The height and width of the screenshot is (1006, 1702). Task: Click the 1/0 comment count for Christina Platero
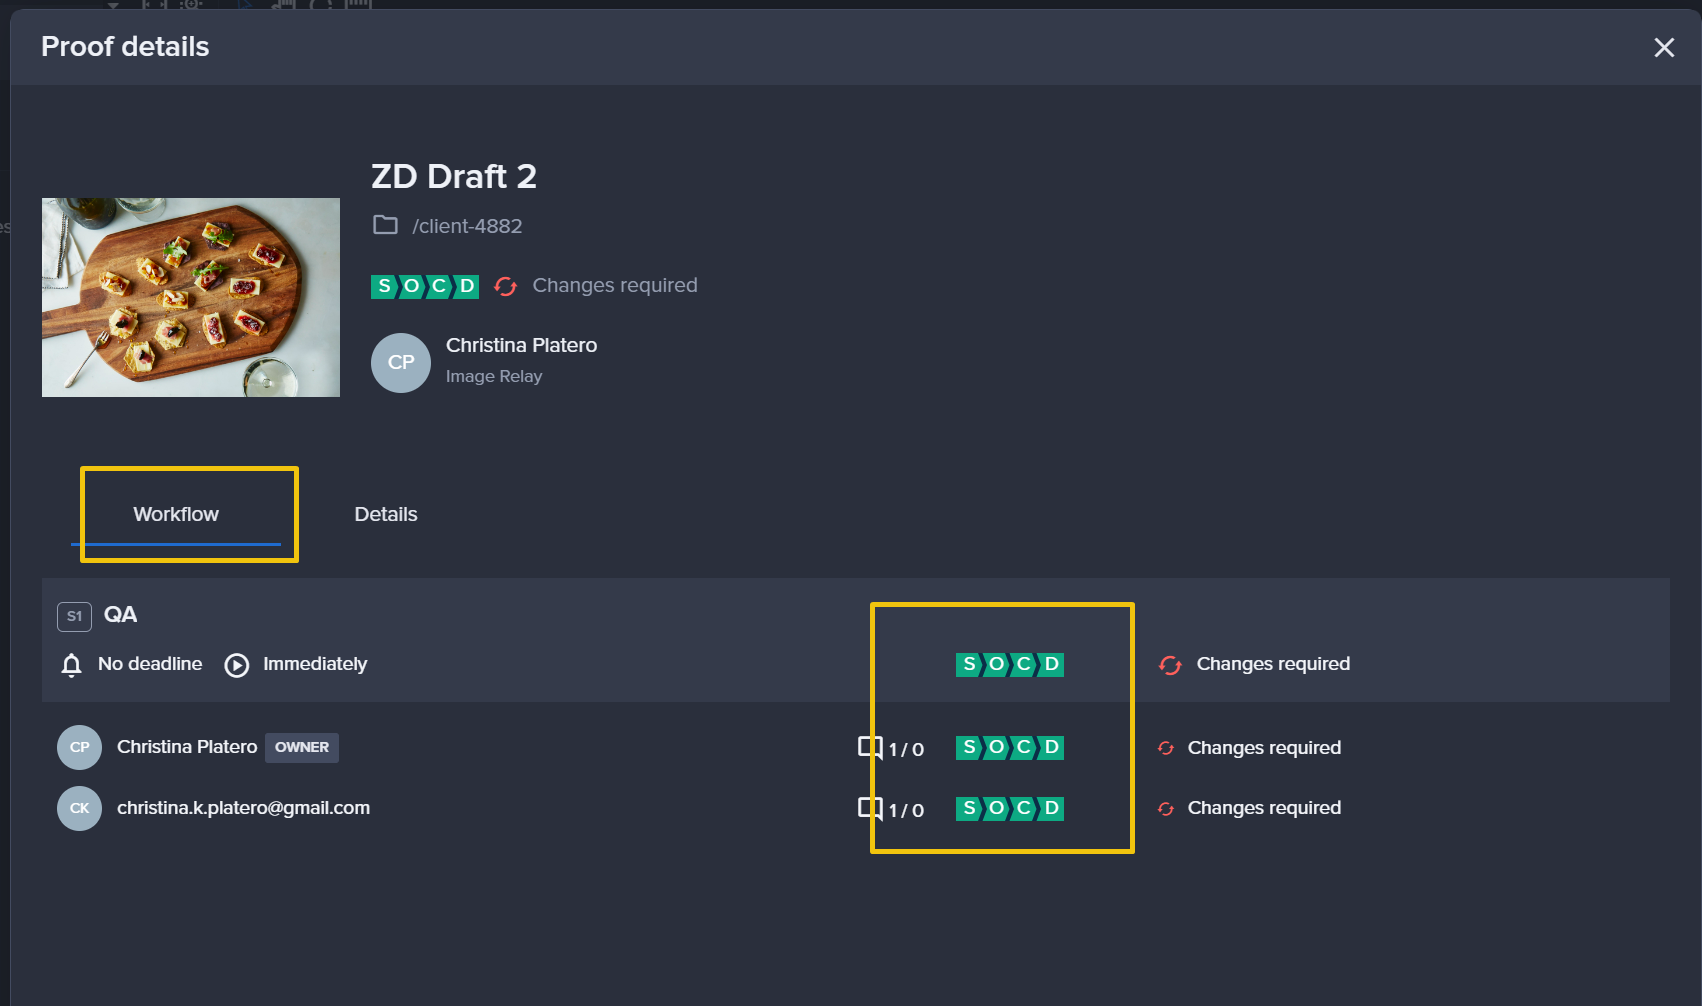[906, 749]
